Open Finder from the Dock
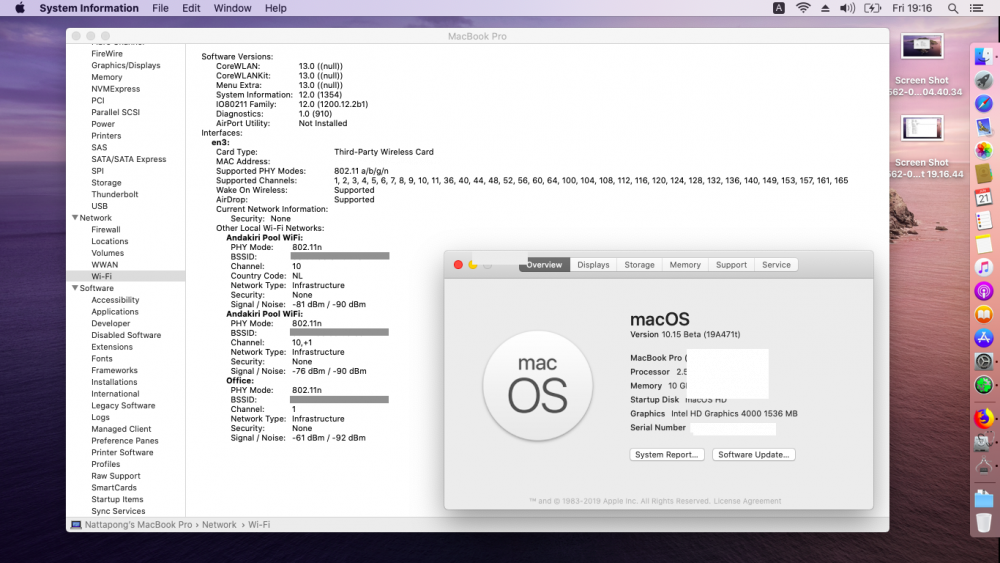The width and height of the screenshot is (1000, 563). tap(983, 56)
